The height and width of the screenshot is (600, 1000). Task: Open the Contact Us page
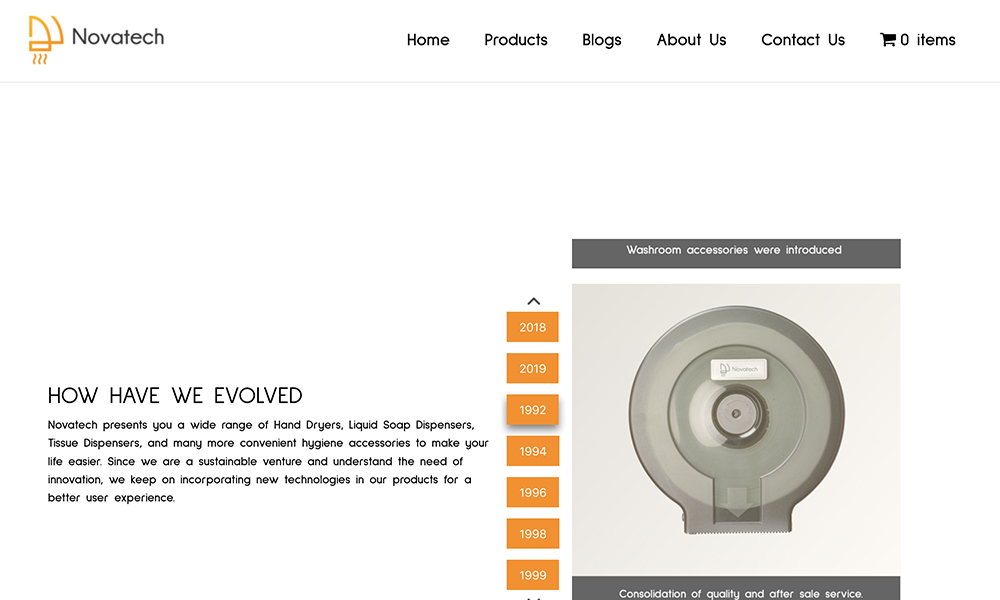click(803, 40)
